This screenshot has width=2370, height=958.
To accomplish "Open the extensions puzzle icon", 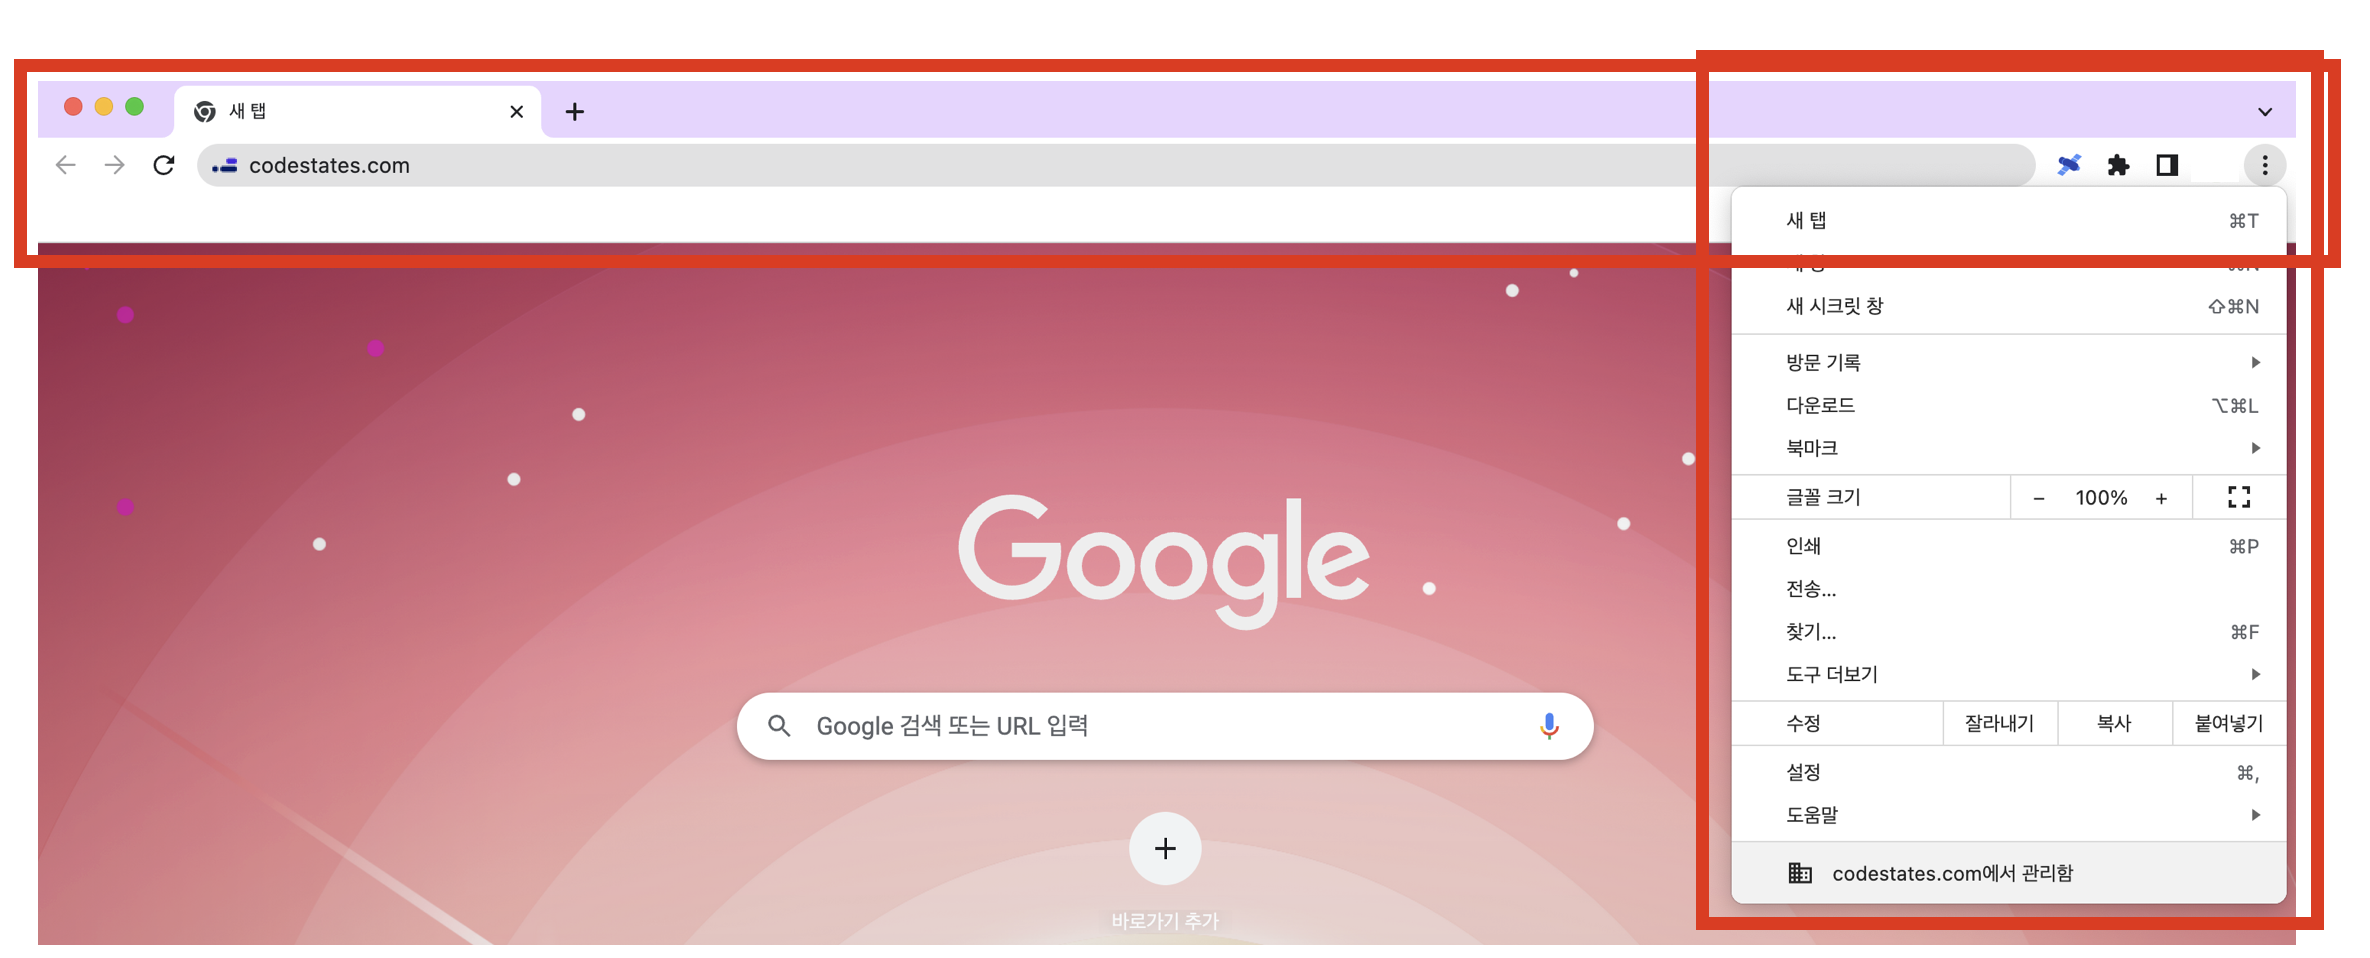I will tap(2118, 165).
